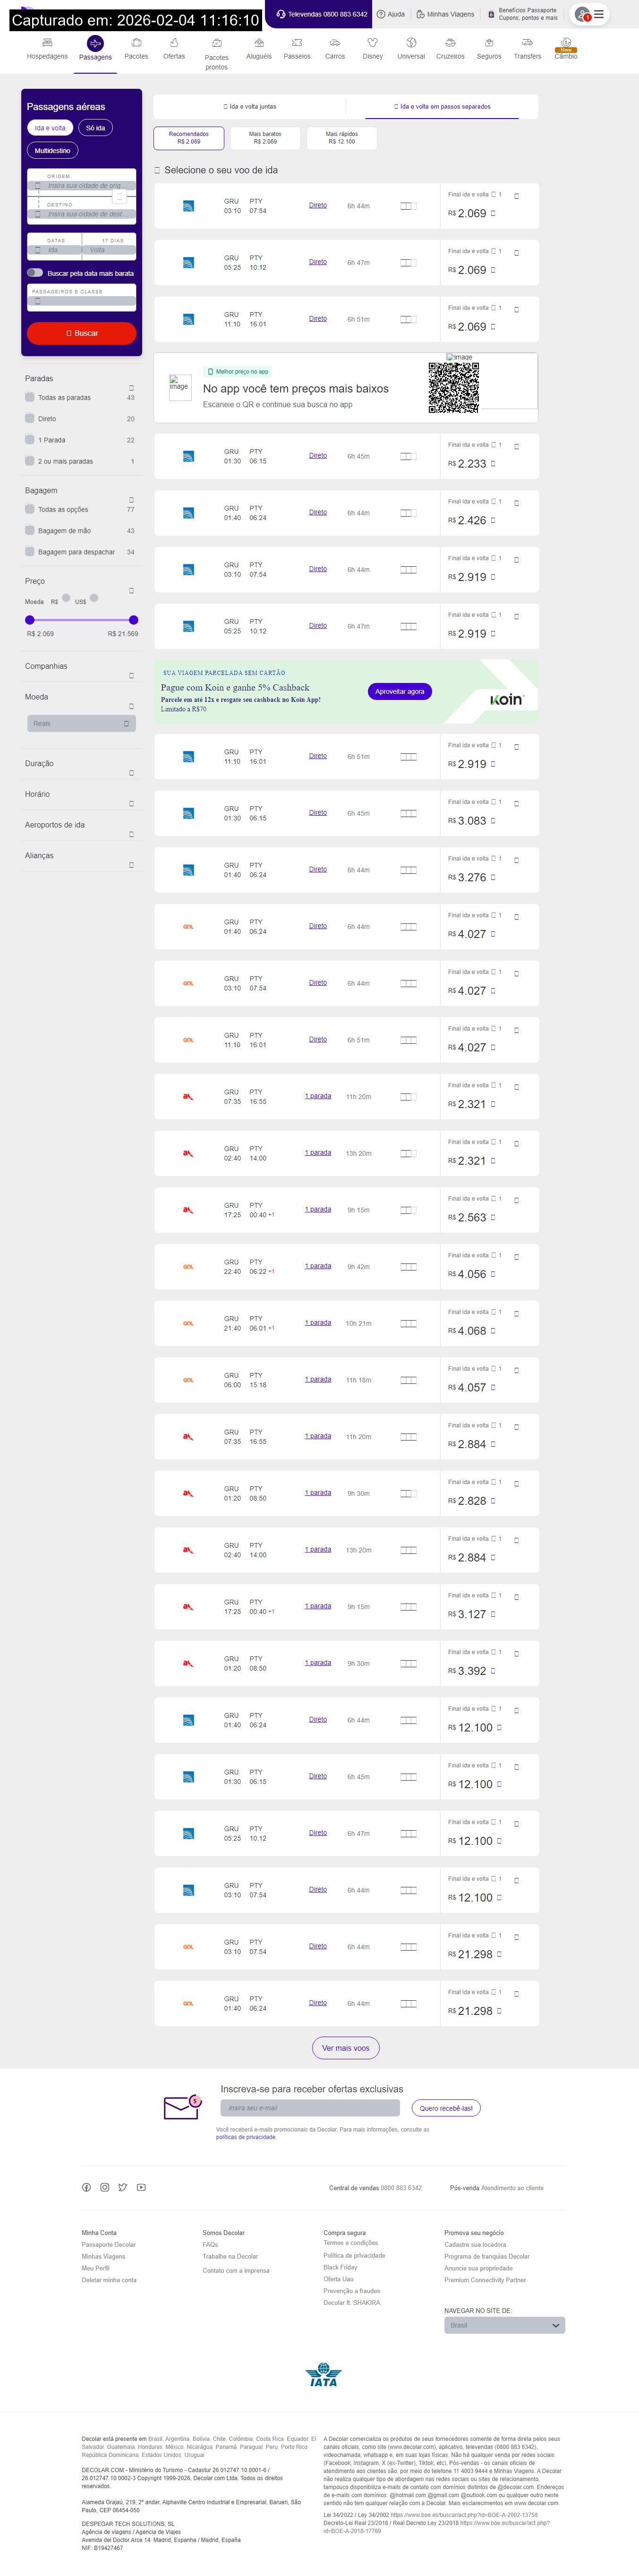Open the Cruzeiros ship icon
The height and width of the screenshot is (2576, 639).
click(x=450, y=43)
